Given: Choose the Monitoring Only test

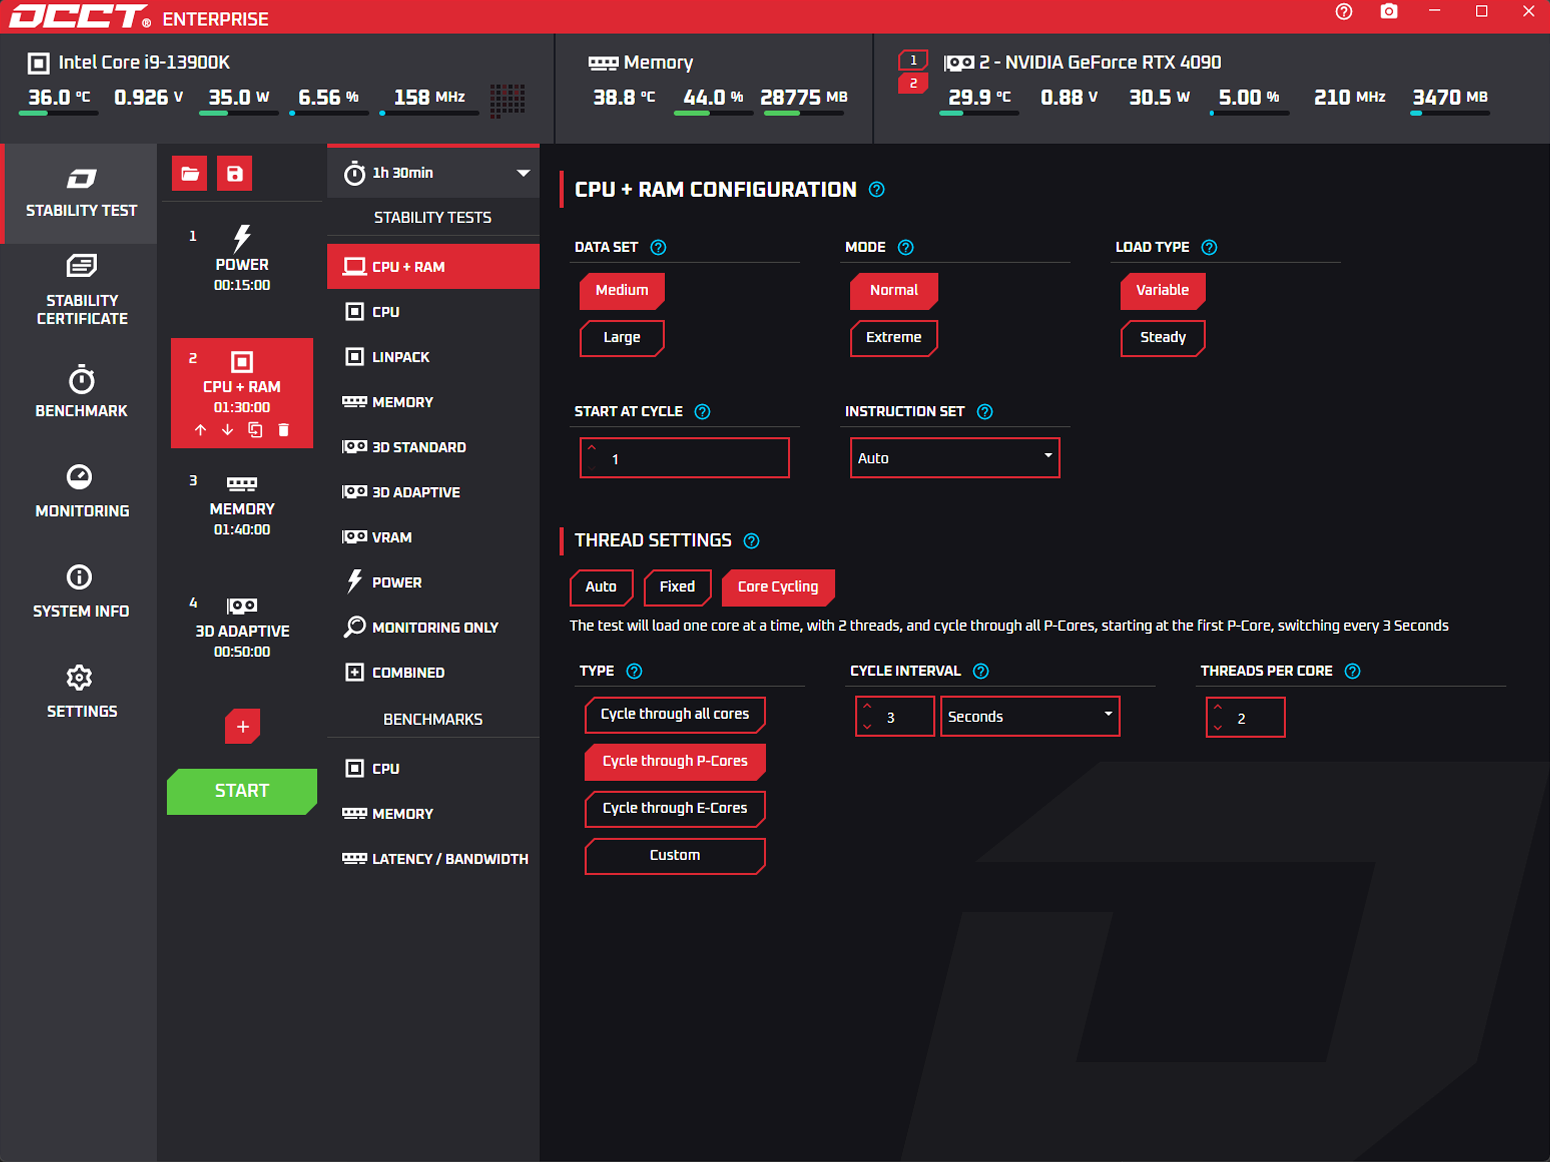Looking at the screenshot, I should (433, 628).
